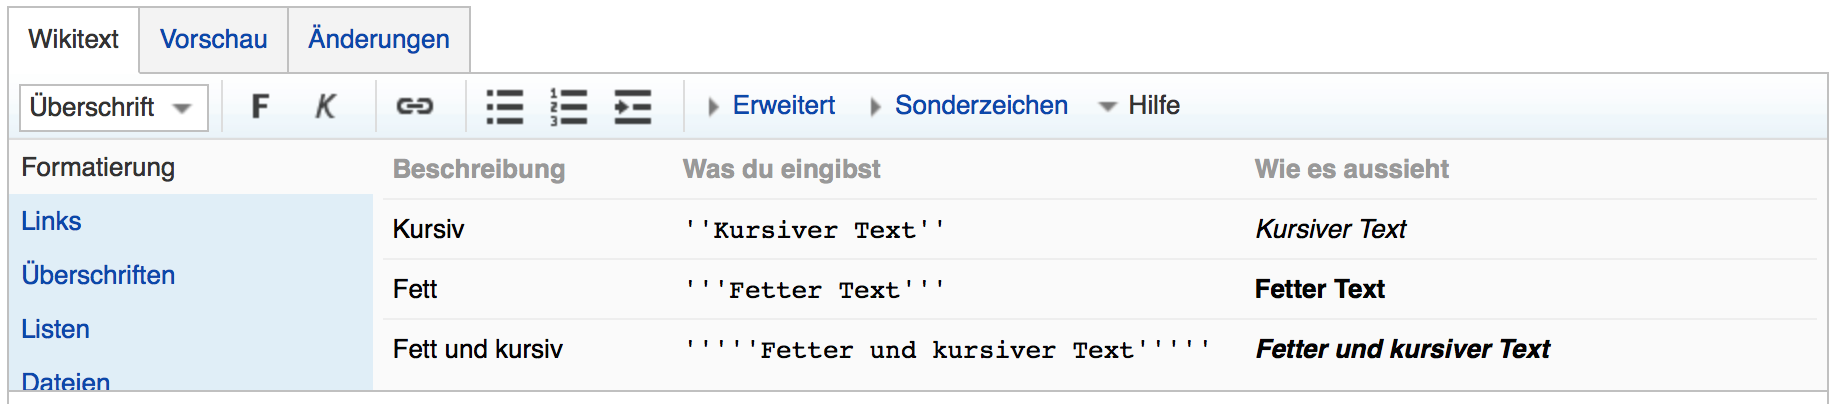
Task: Click the italic (K) formatting icon
Action: tap(325, 106)
